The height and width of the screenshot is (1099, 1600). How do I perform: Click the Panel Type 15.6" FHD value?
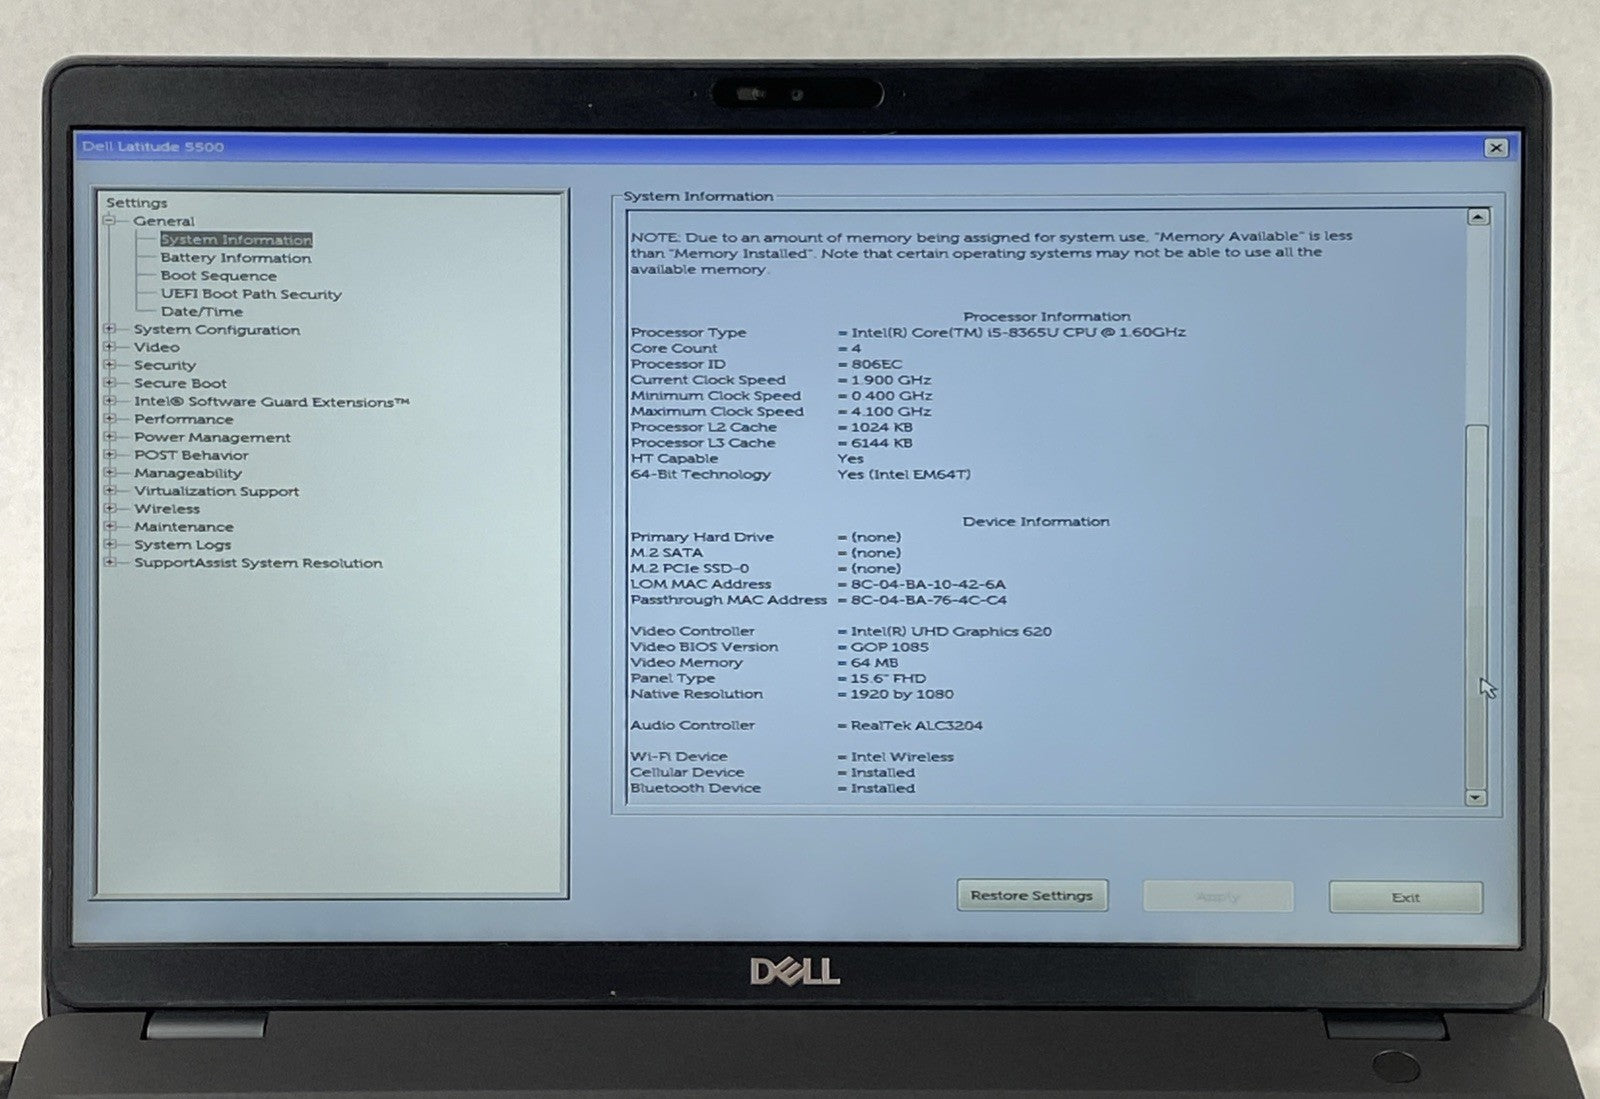888,678
